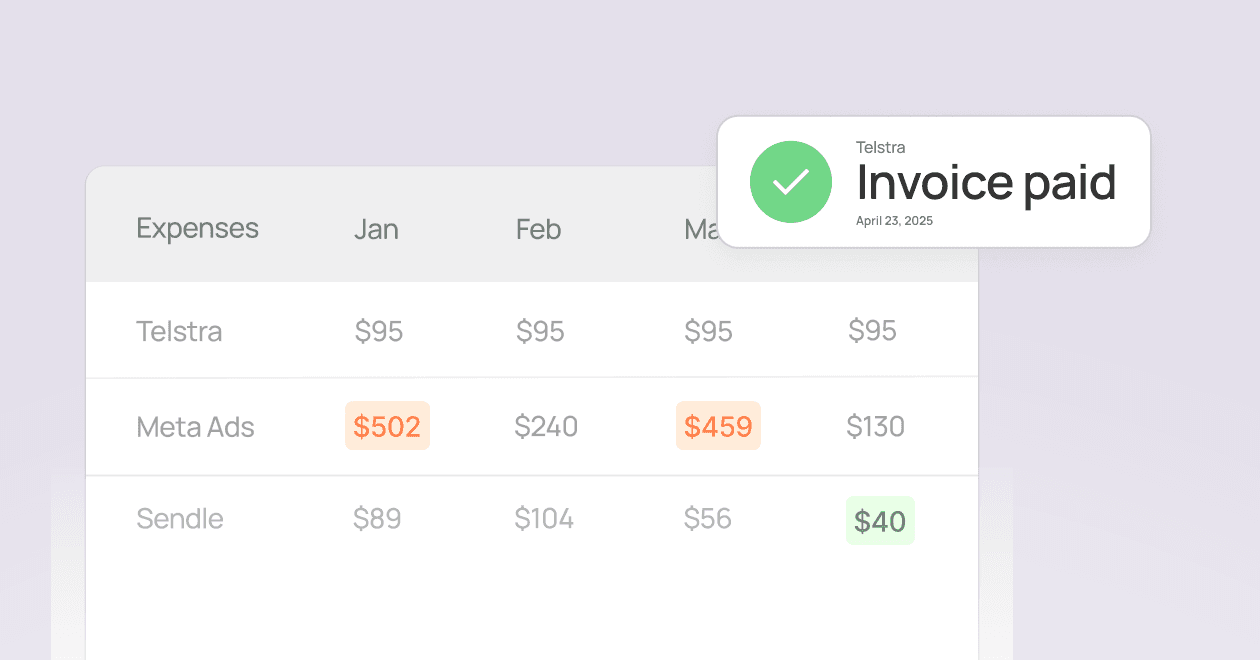1260x660 pixels.
Task: Open the Invoice paid notification
Action: 934,182
